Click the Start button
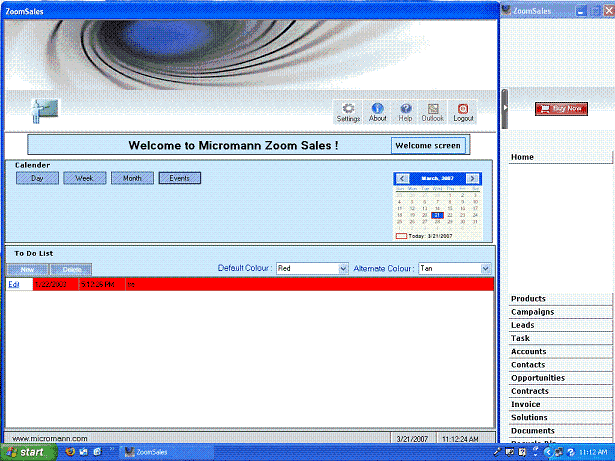Image resolution: width=615 pixels, height=461 pixels. 28,452
